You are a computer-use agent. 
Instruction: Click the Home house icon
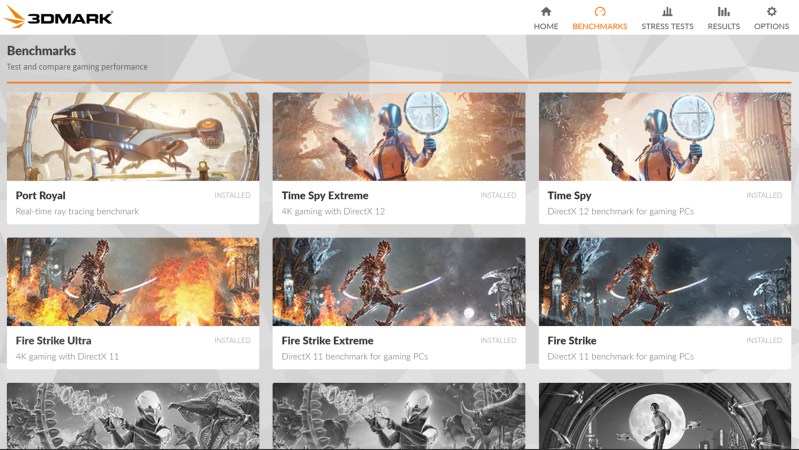(x=545, y=12)
